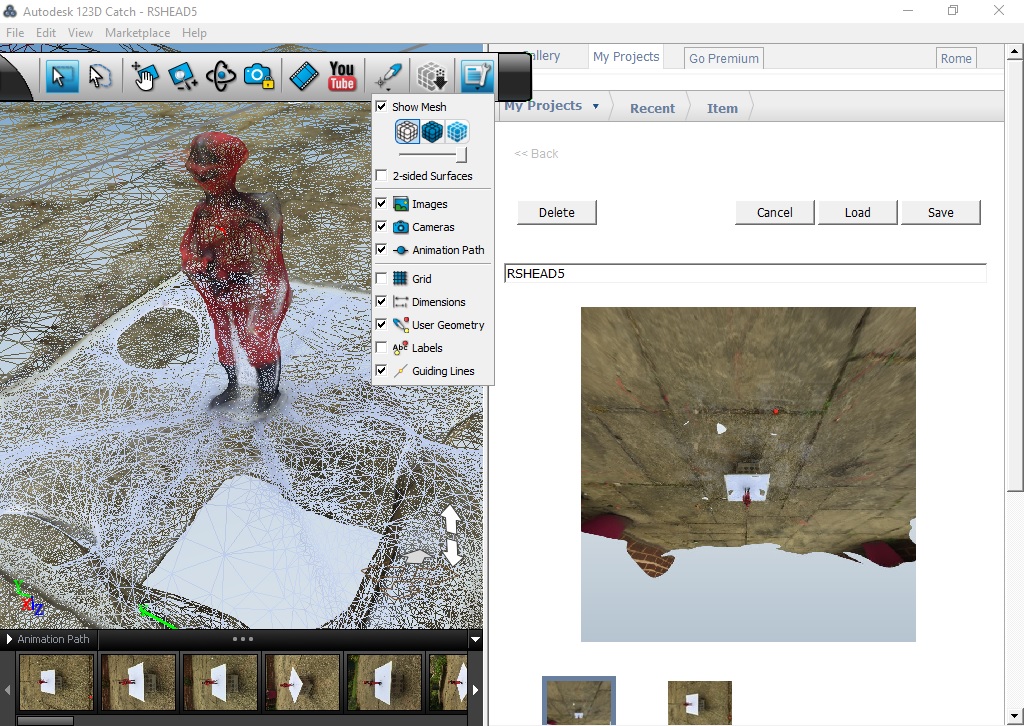Open the View menu
1024x726 pixels.
[x=80, y=33]
